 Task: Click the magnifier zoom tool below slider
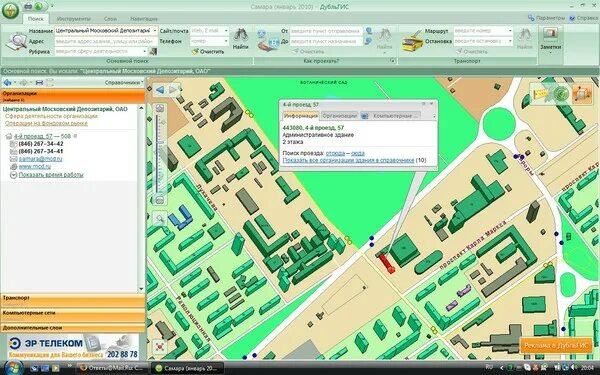160,219
